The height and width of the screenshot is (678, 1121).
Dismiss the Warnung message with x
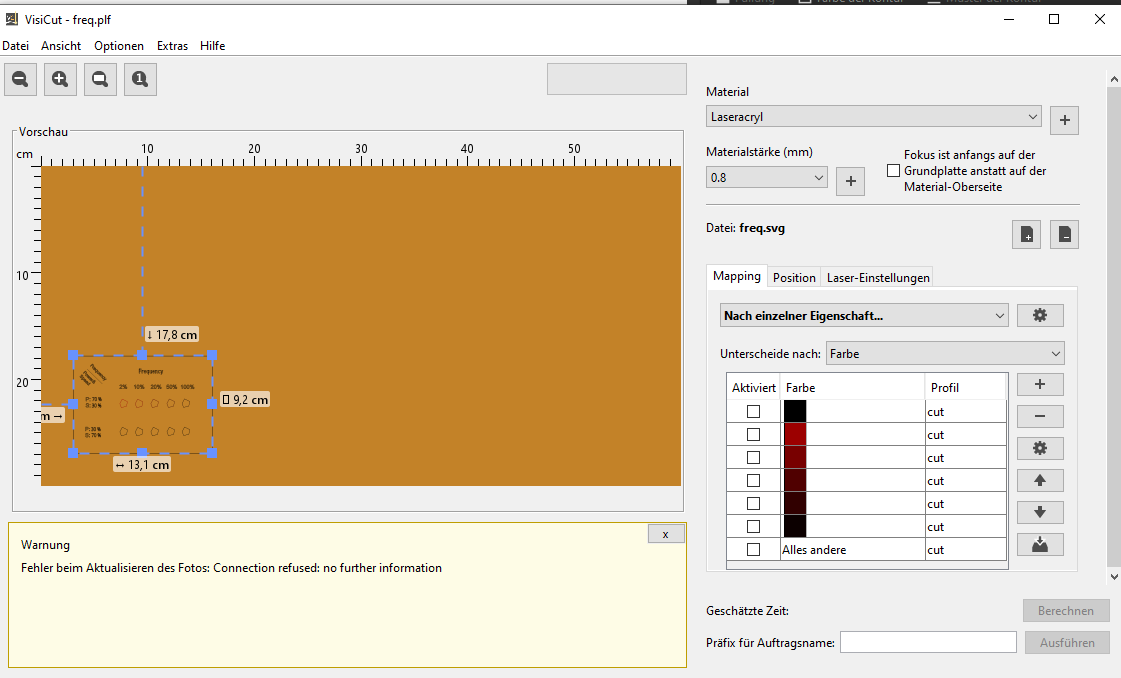[x=665, y=533]
